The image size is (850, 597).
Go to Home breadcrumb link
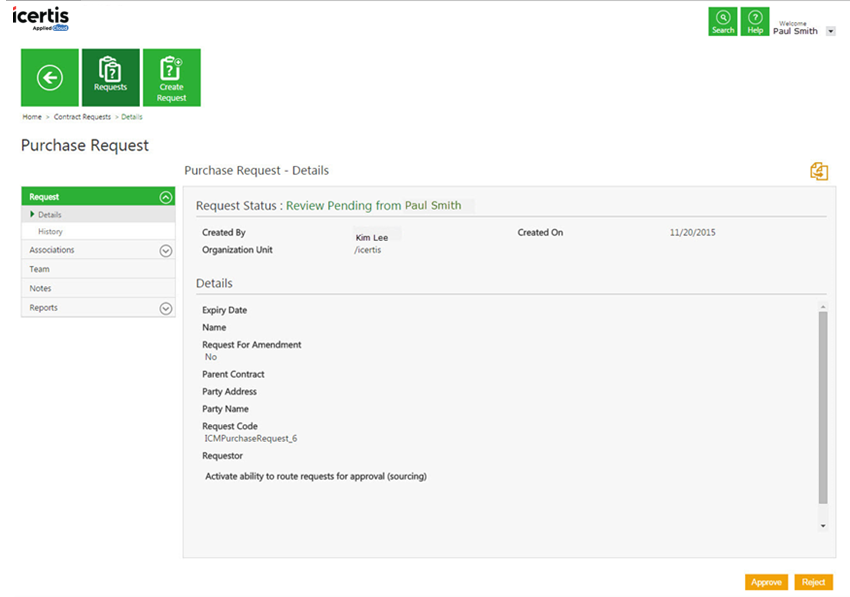(32, 117)
